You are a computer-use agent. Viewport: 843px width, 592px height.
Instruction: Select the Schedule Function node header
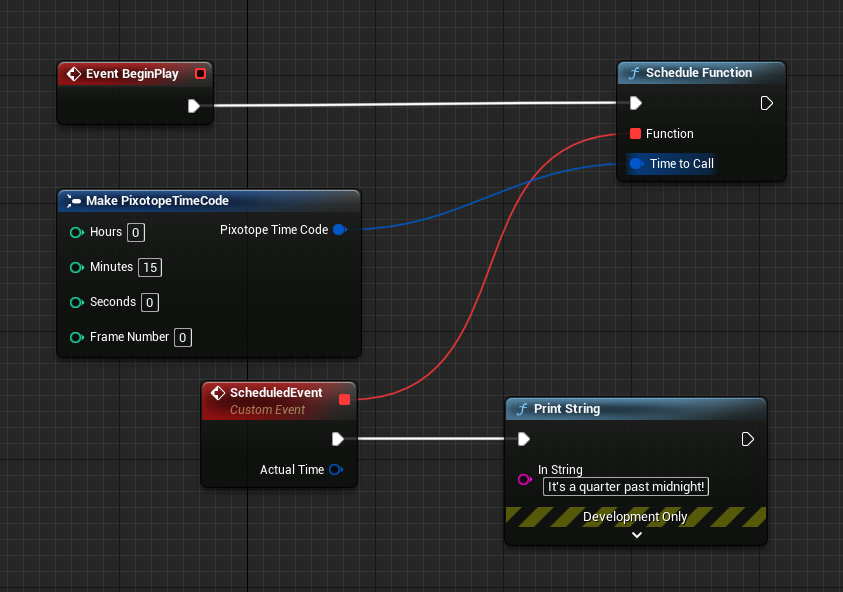click(x=698, y=73)
